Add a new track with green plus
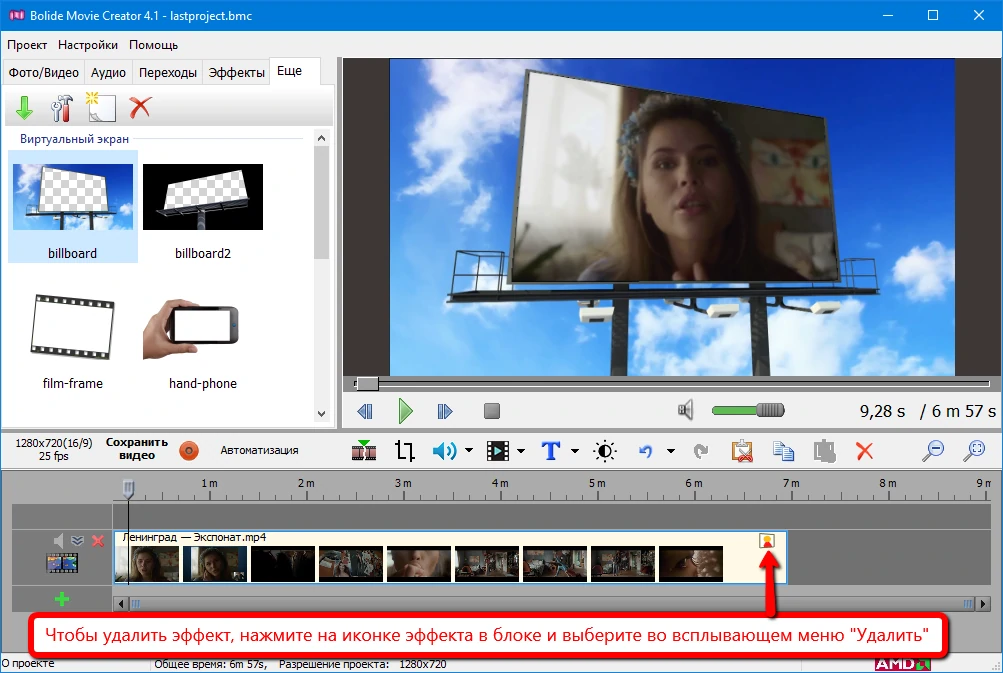 [x=62, y=599]
